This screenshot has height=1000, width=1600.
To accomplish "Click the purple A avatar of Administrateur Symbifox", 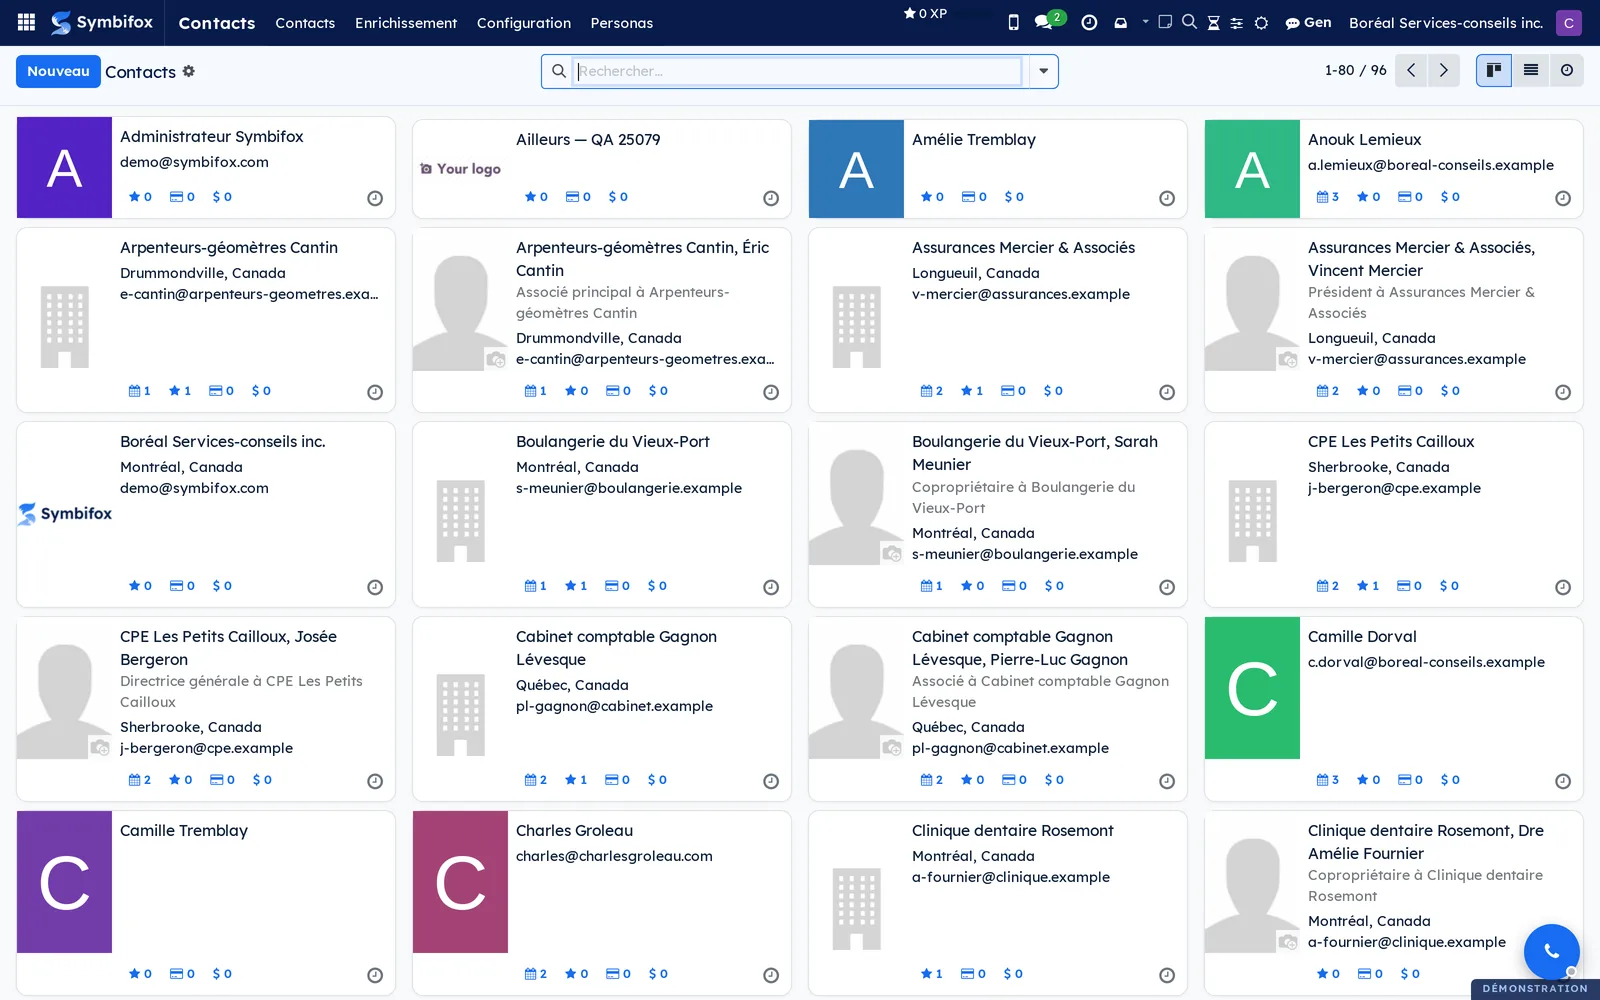I will coord(64,167).
